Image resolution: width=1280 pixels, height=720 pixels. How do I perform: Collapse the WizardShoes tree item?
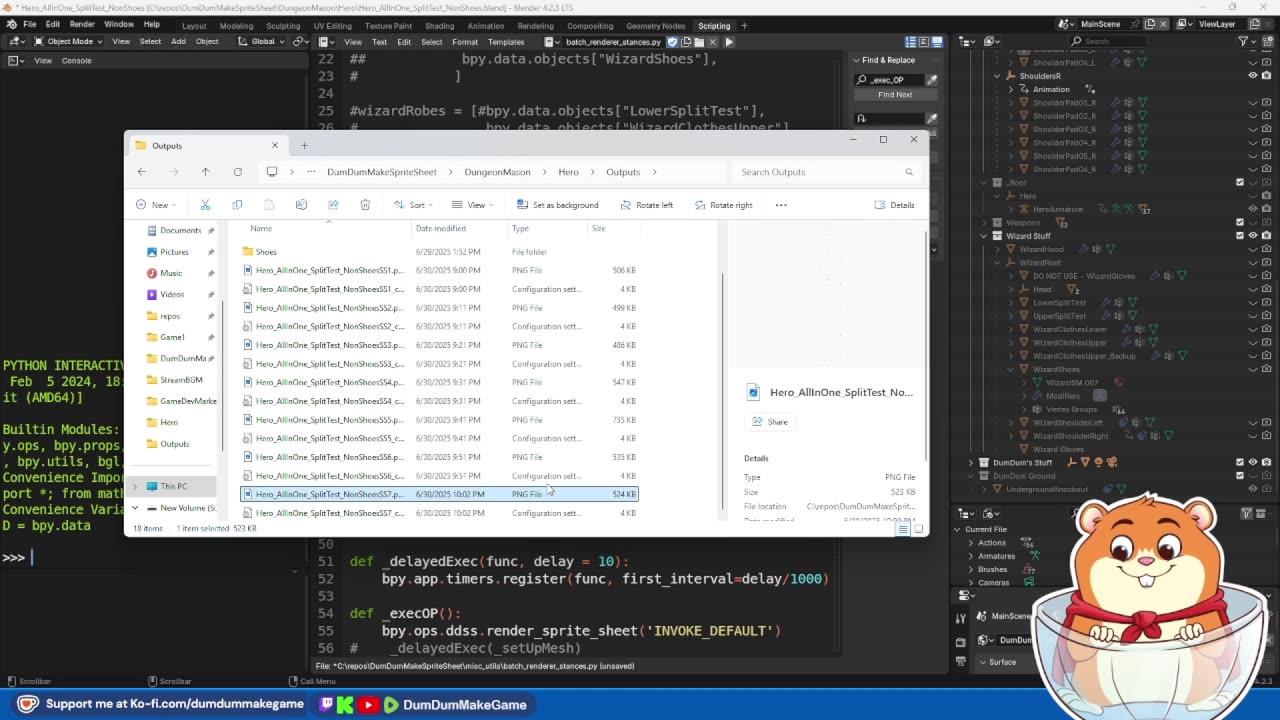point(1010,369)
